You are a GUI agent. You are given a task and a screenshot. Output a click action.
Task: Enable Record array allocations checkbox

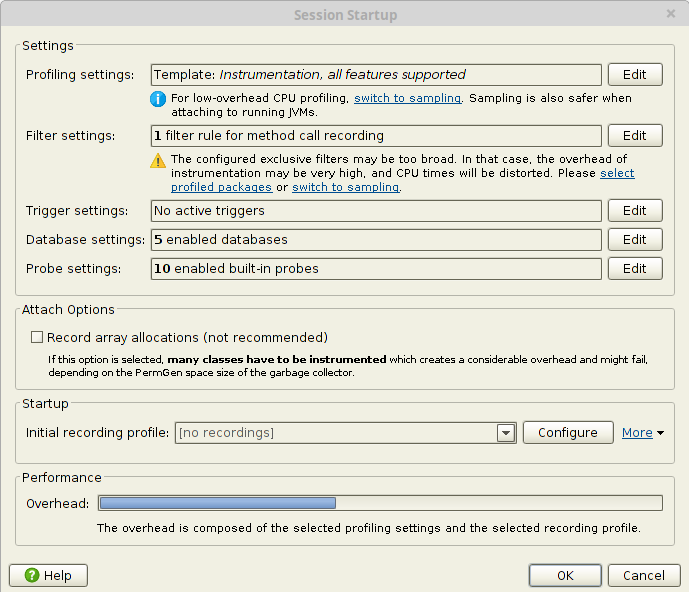[x=37, y=337]
